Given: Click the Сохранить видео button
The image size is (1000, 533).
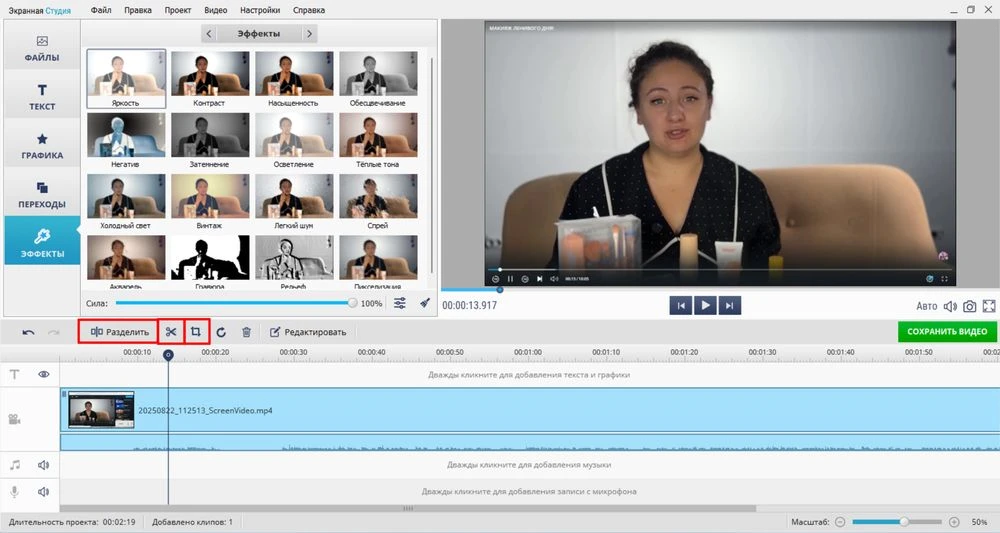Looking at the screenshot, I should pos(946,332).
